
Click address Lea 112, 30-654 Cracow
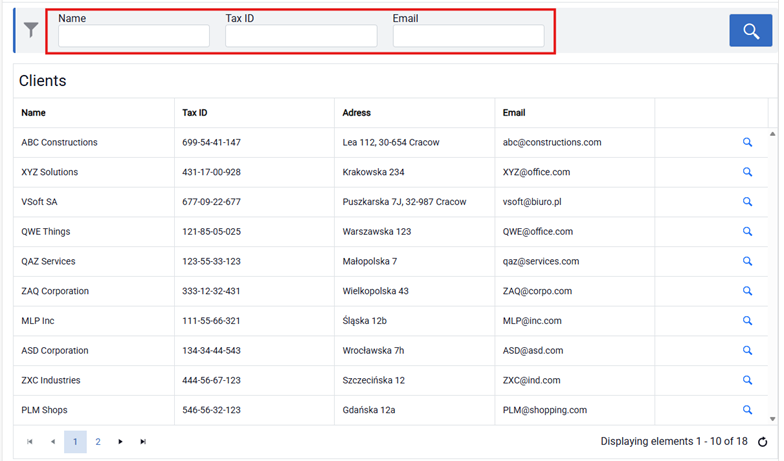click(391, 142)
